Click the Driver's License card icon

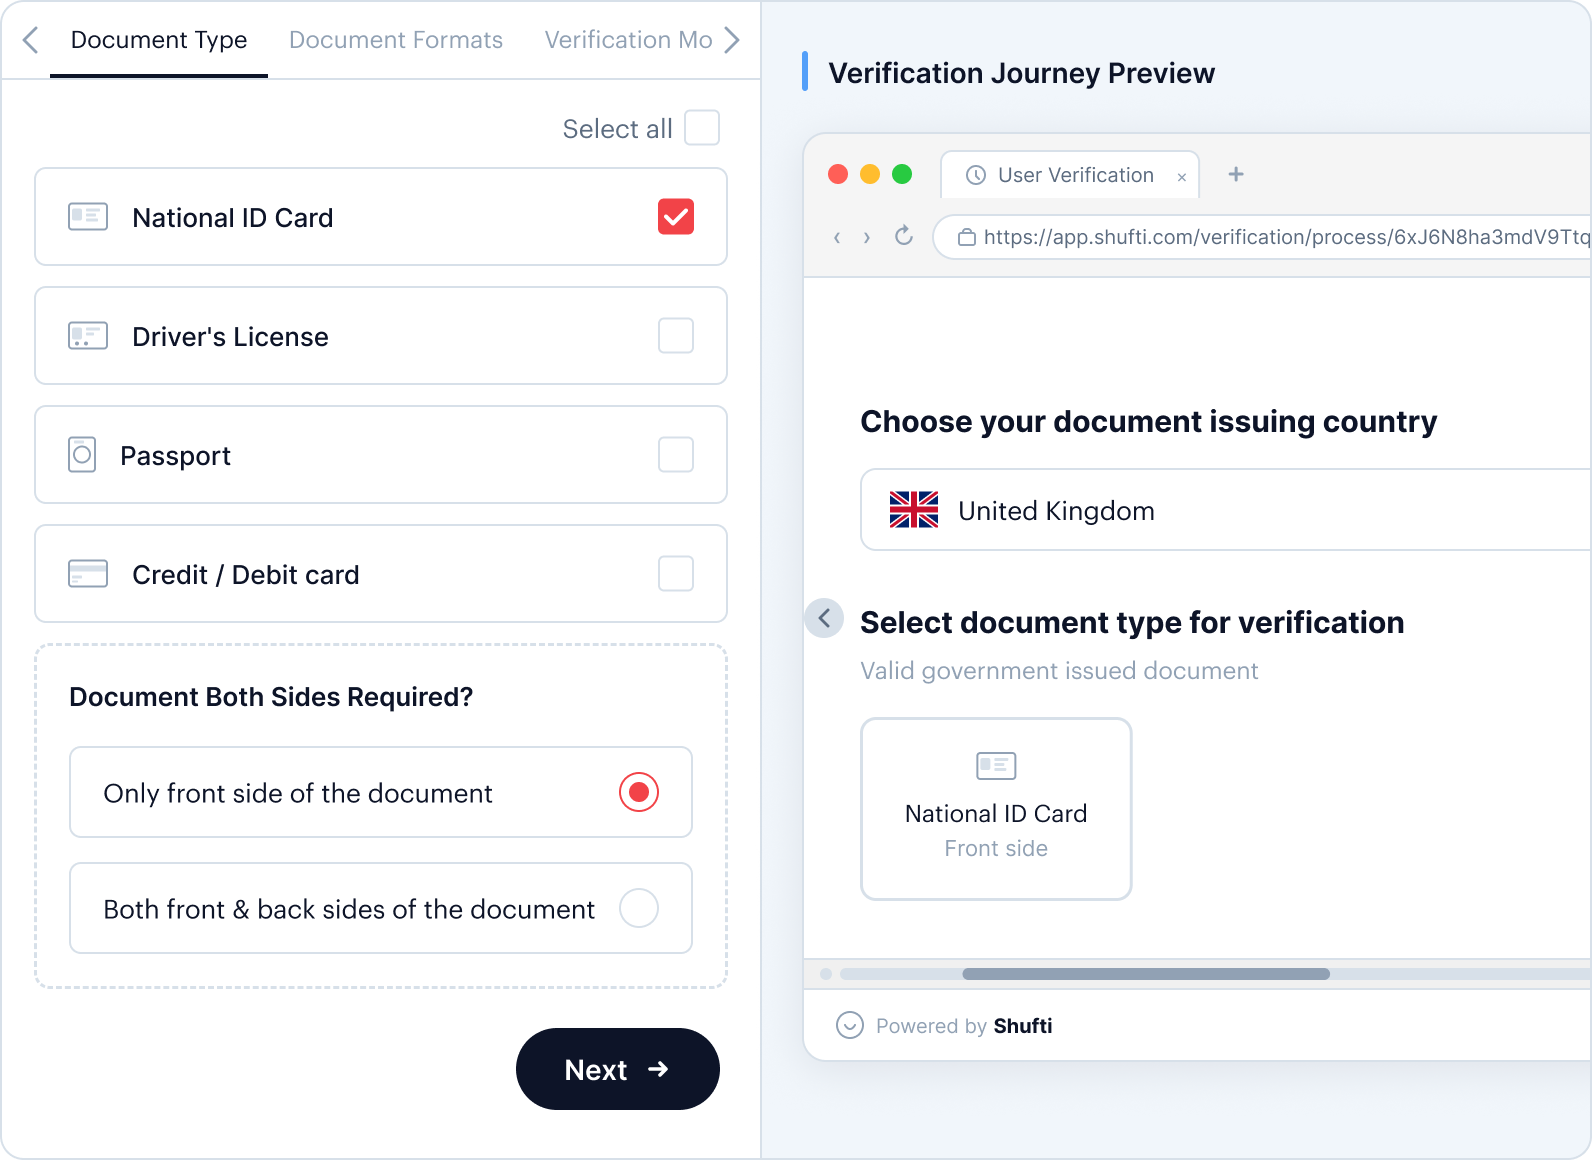[88, 336]
